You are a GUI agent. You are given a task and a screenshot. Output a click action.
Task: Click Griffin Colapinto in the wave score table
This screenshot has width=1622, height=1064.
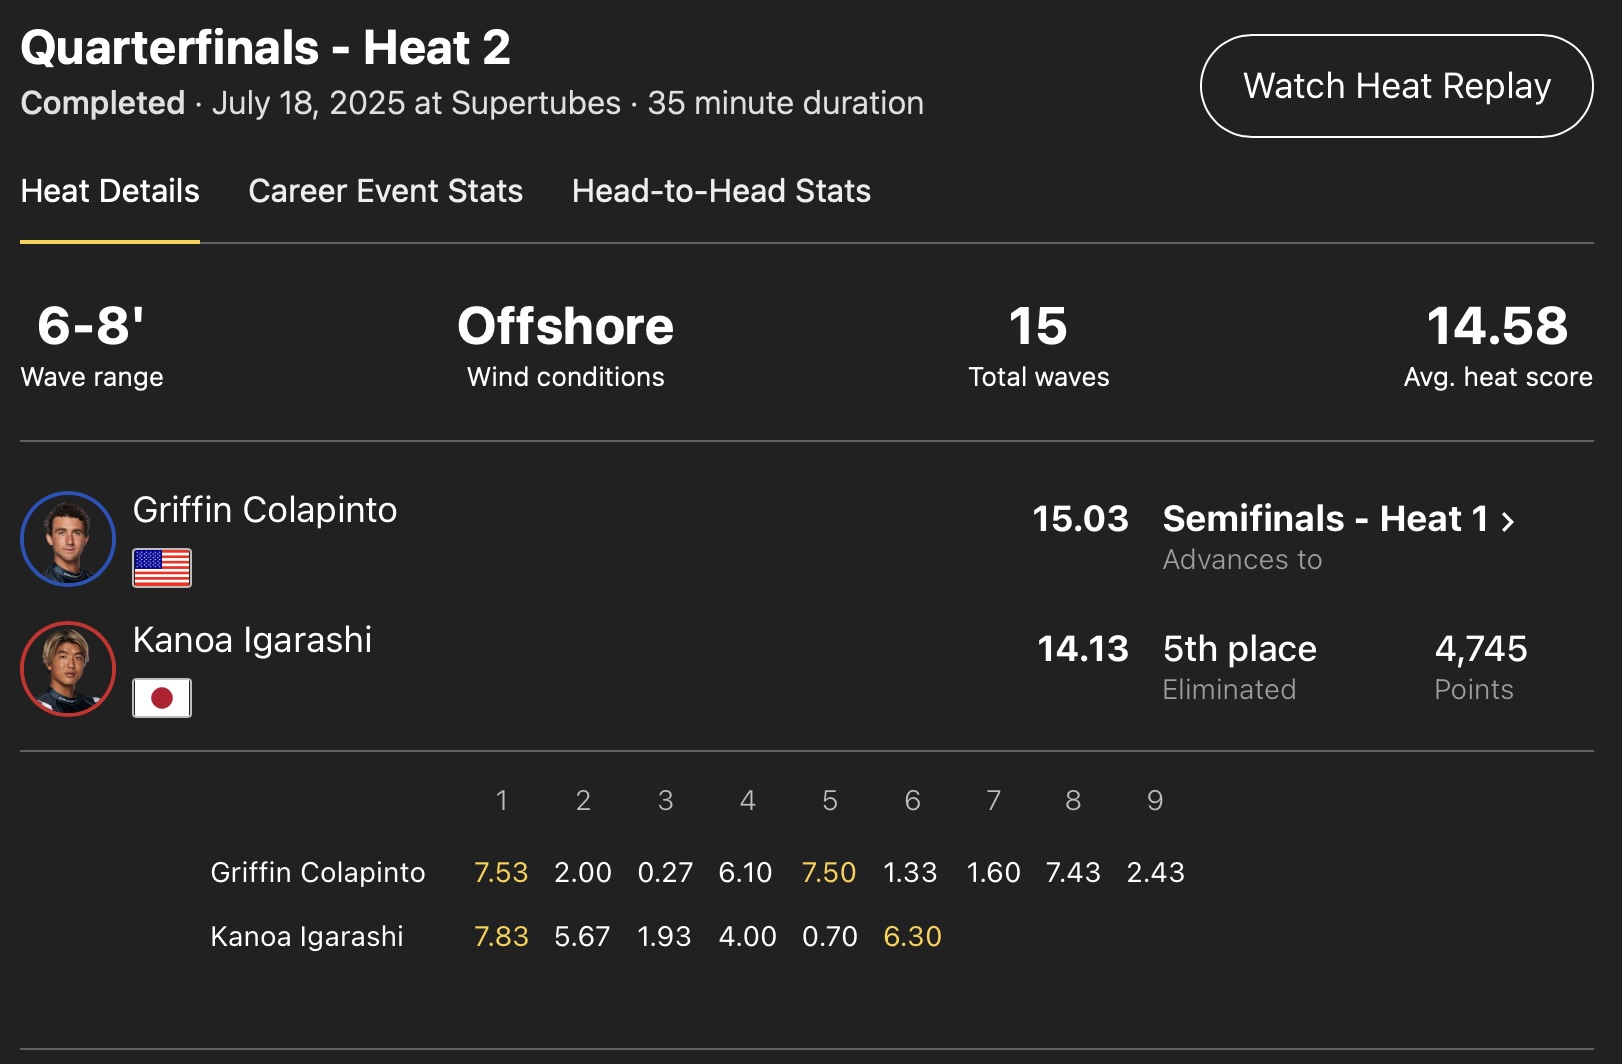[318, 873]
